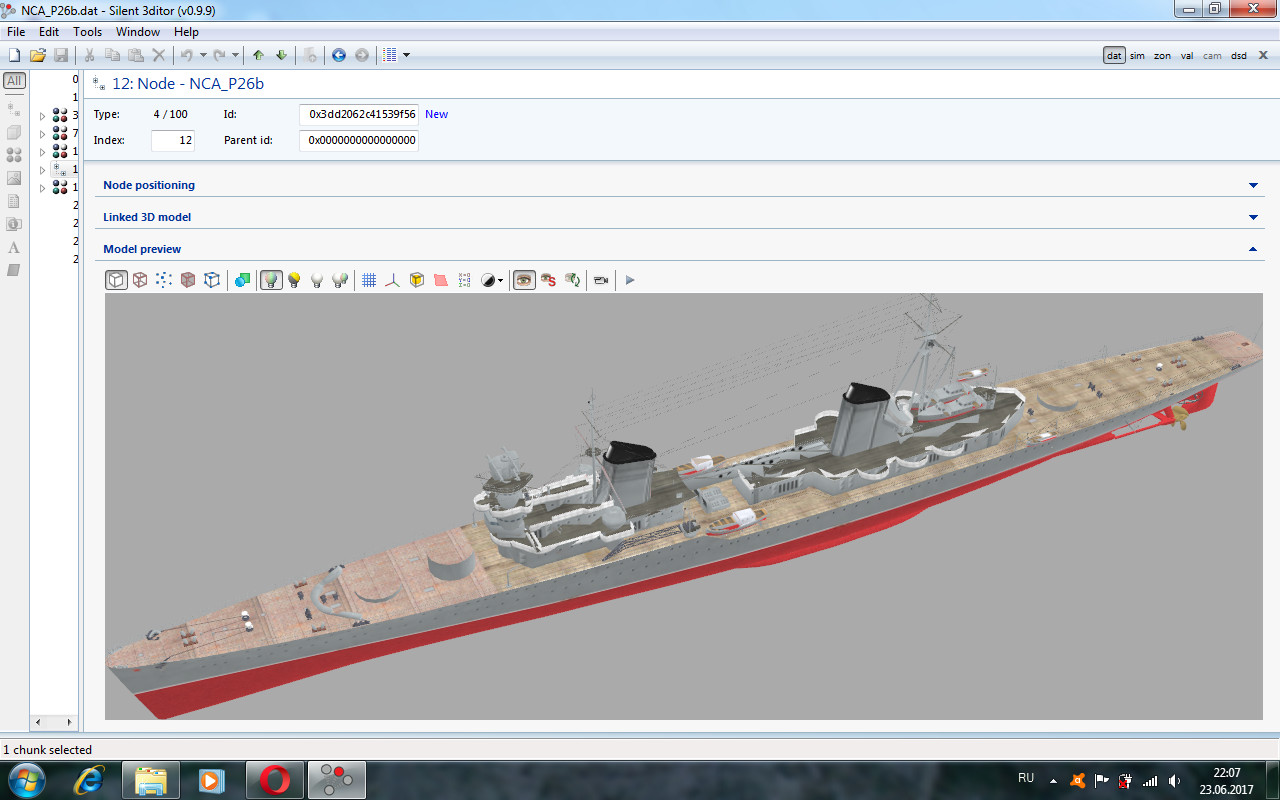The image size is (1280, 800).
Task: Enable wireframe render mode in preview toolbar
Action: click(x=140, y=281)
